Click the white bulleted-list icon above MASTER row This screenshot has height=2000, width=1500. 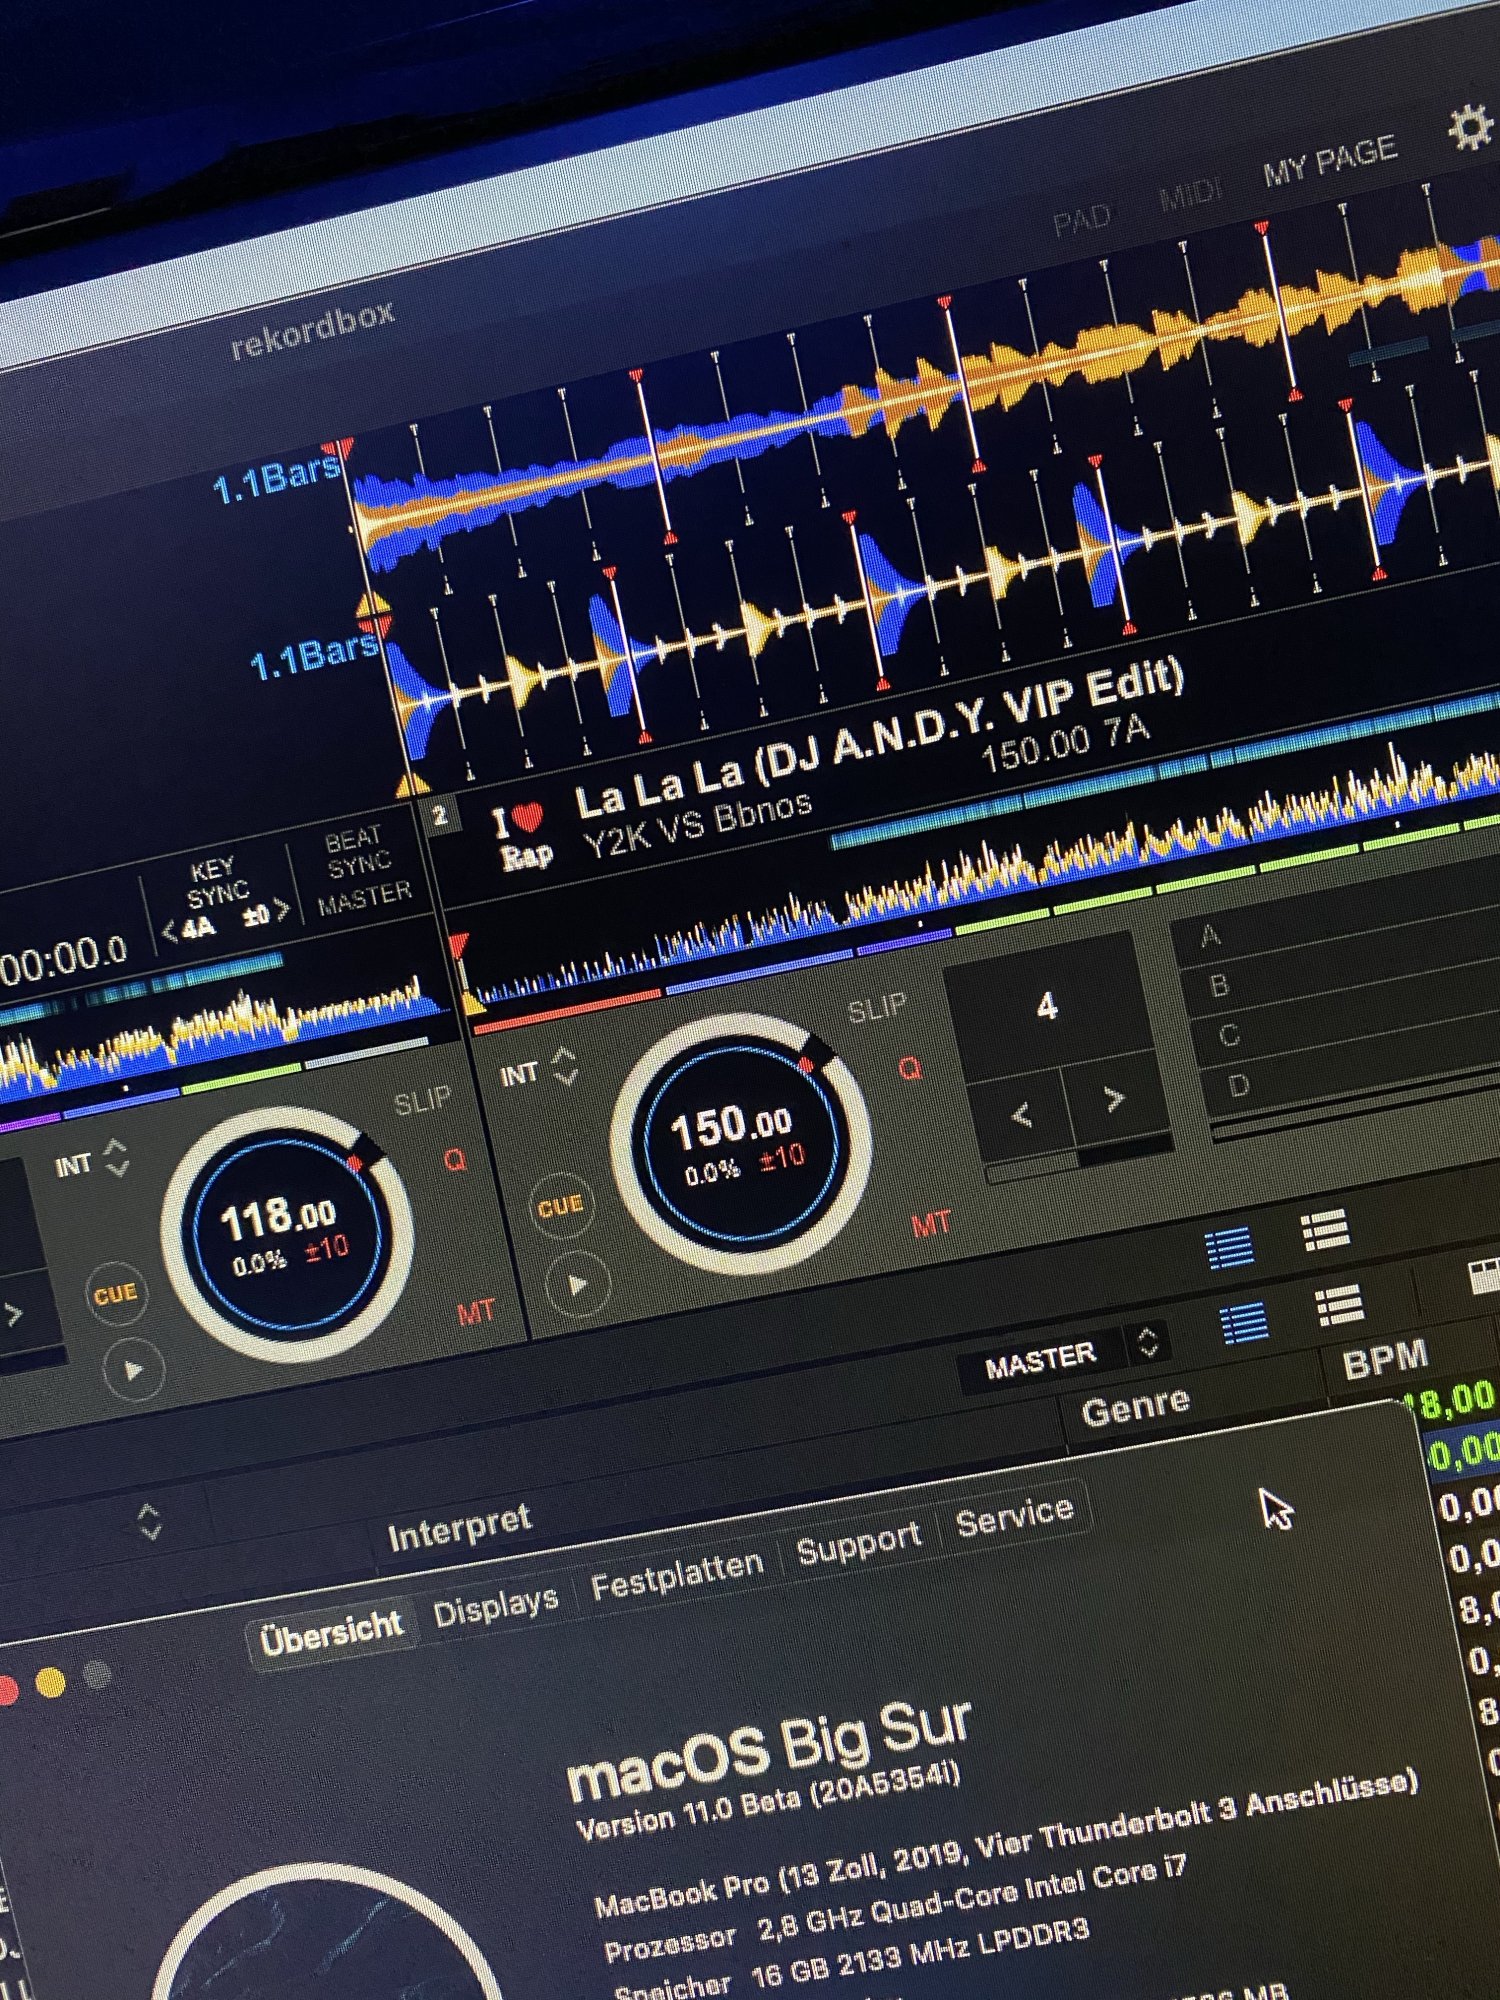pyautogui.click(x=1326, y=1231)
